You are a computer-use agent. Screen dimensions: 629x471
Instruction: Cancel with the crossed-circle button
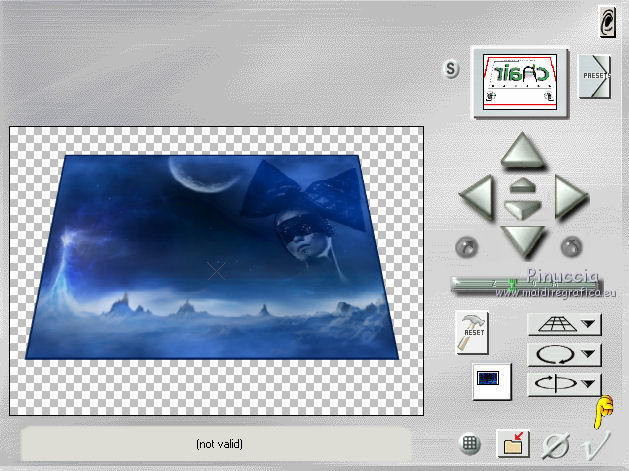tap(556, 446)
